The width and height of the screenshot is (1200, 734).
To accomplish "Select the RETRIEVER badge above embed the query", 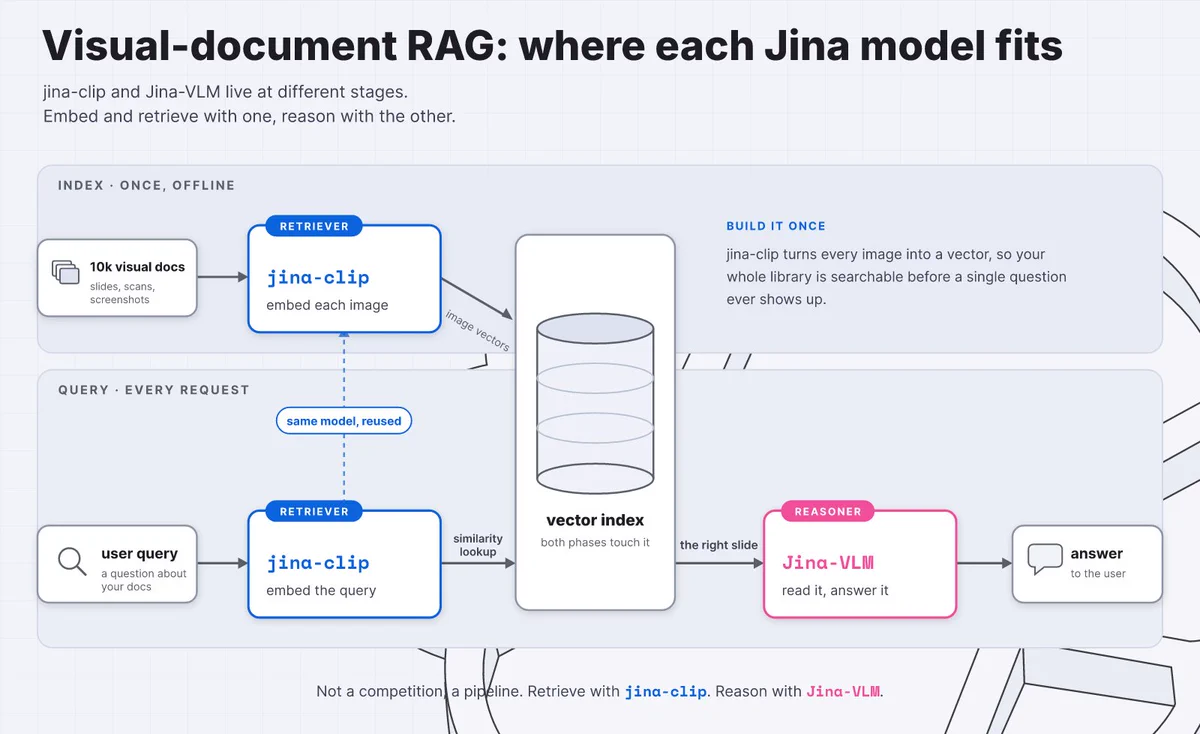I will coord(314,511).
